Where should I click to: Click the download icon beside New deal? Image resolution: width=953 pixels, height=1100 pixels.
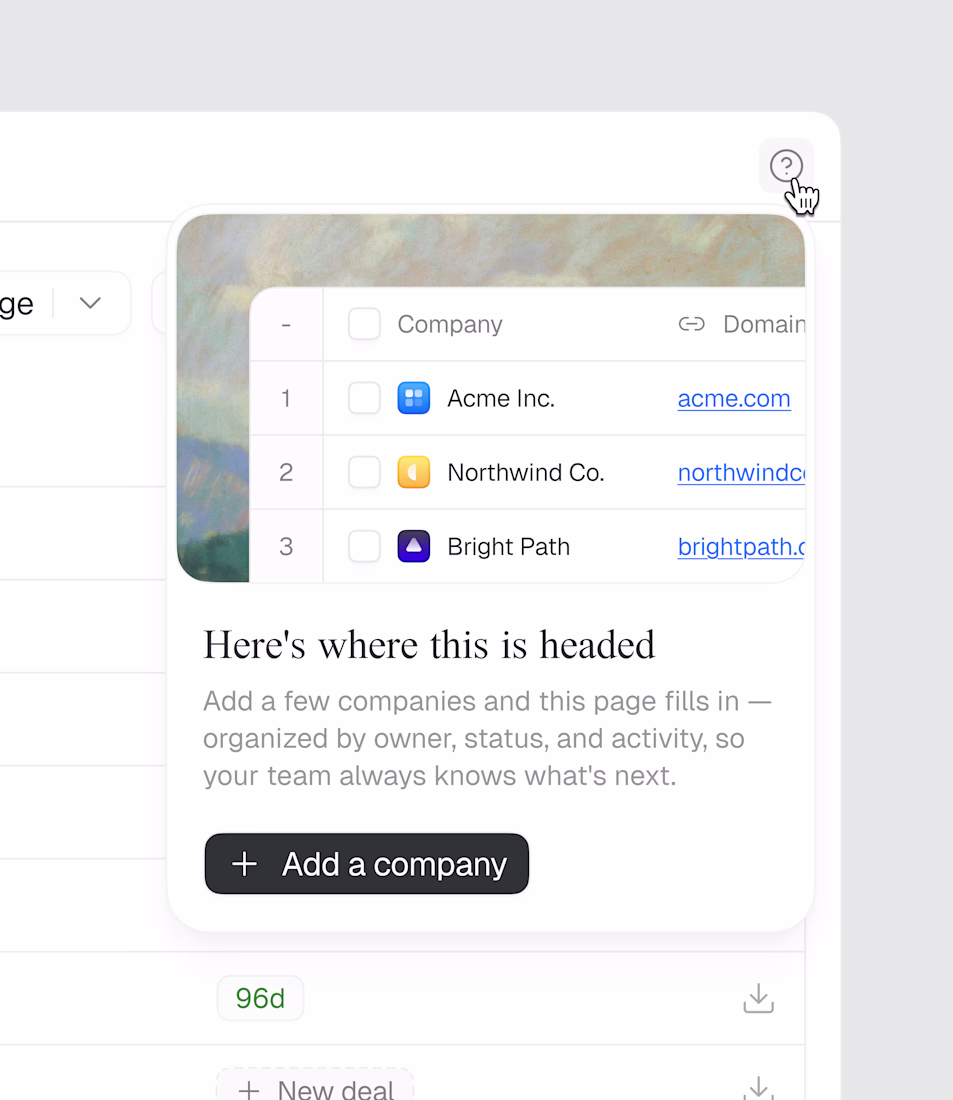pyautogui.click(x=759, y=1087)
